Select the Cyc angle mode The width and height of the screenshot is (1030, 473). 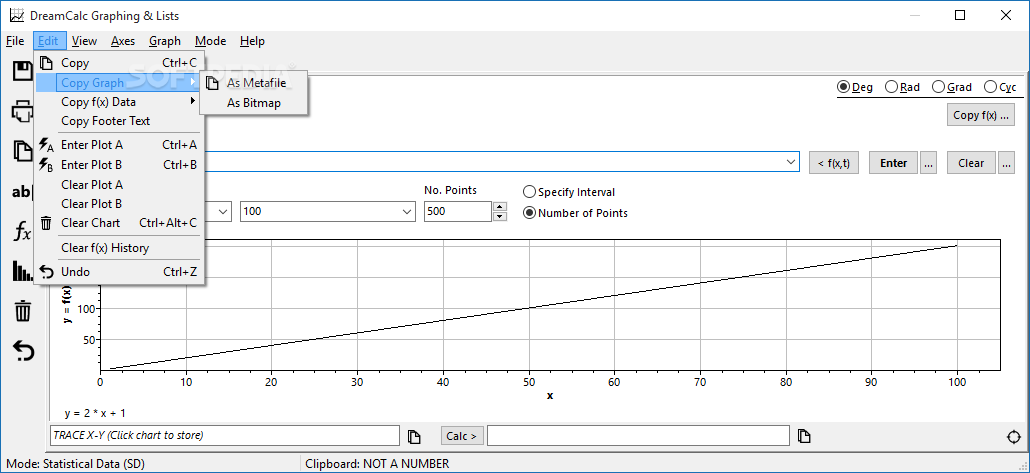click(1000, 87)
